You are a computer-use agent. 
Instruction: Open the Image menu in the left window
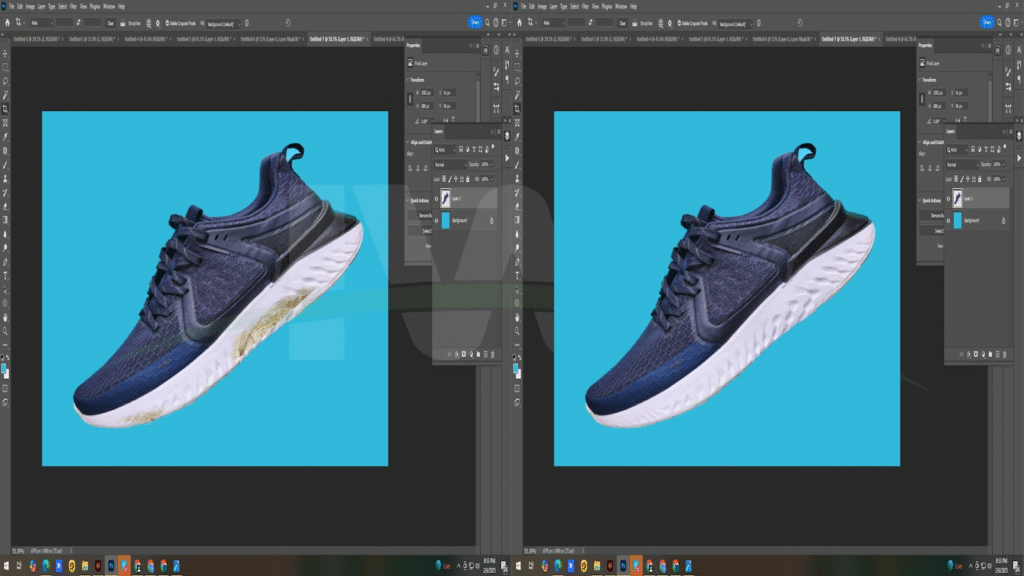pyautogui.click(x=30, y=7)
